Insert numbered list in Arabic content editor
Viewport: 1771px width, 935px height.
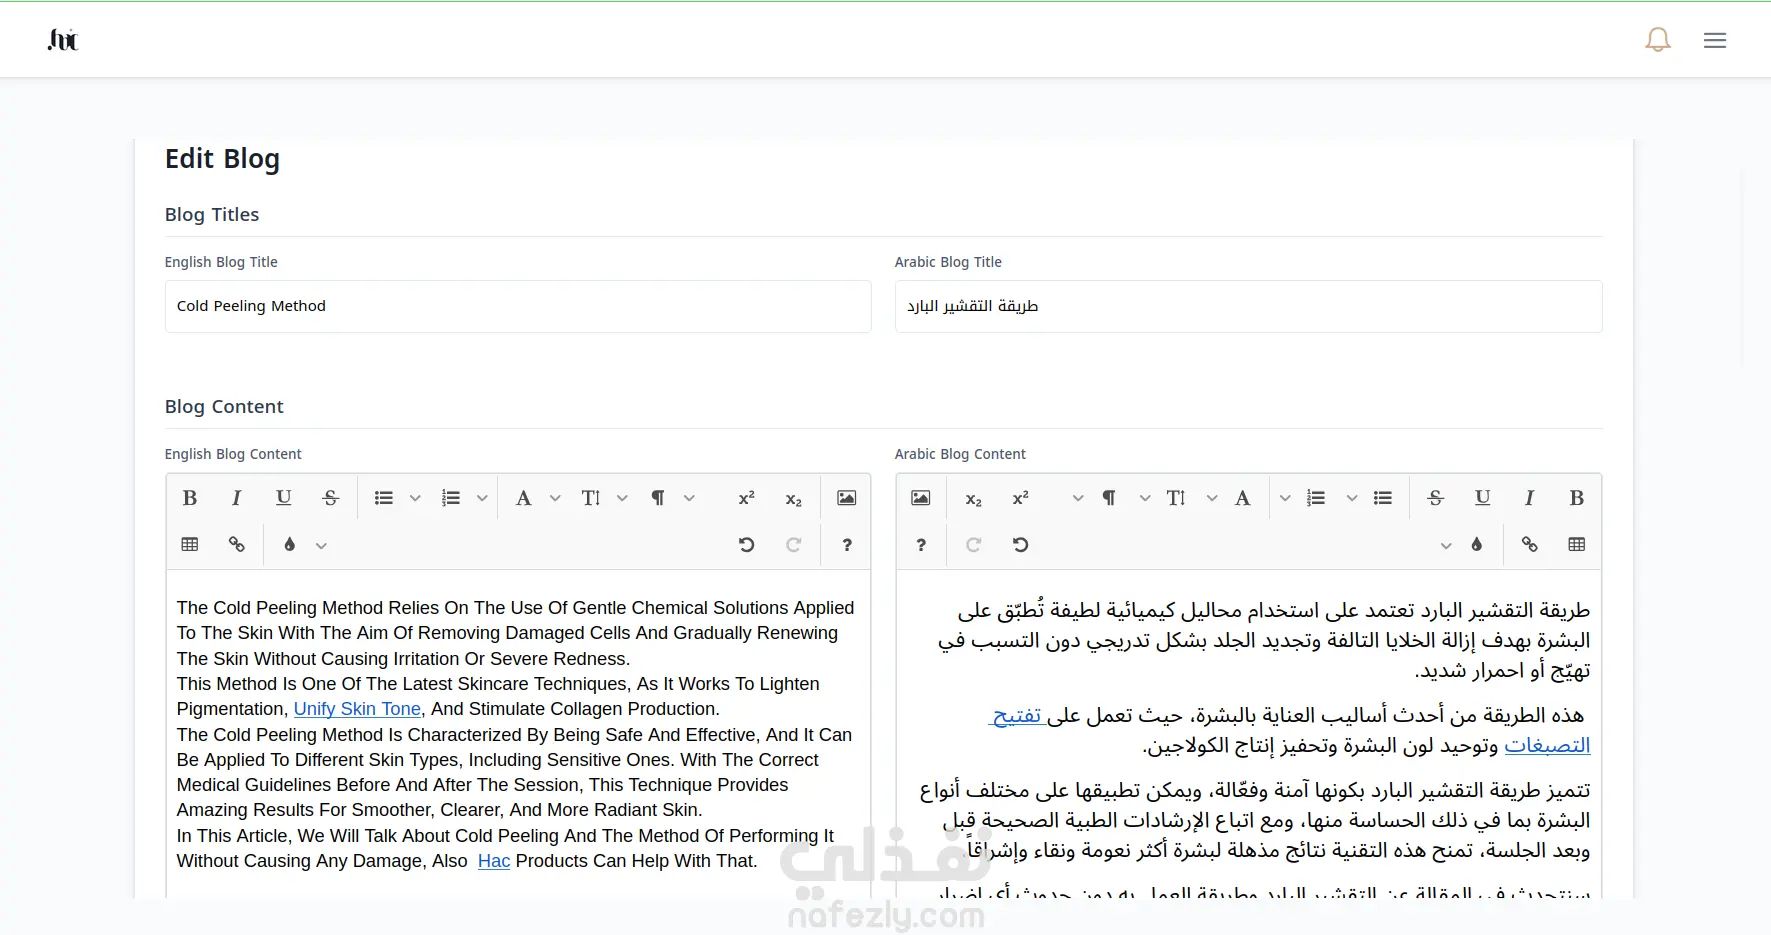click(x=1316, y=498)
